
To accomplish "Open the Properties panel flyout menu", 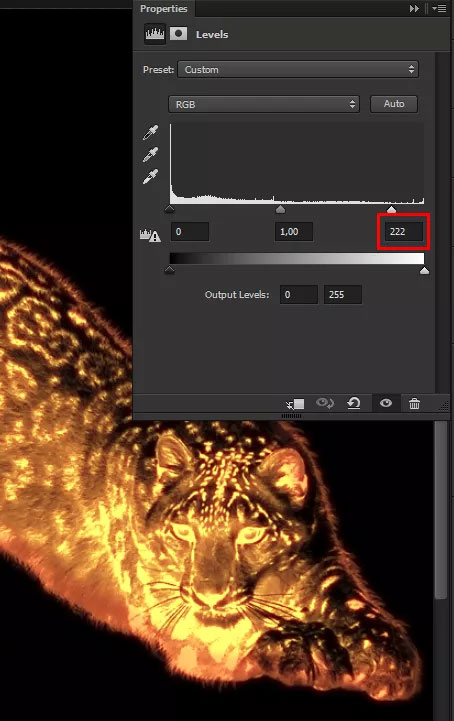I will coord(439,9).
